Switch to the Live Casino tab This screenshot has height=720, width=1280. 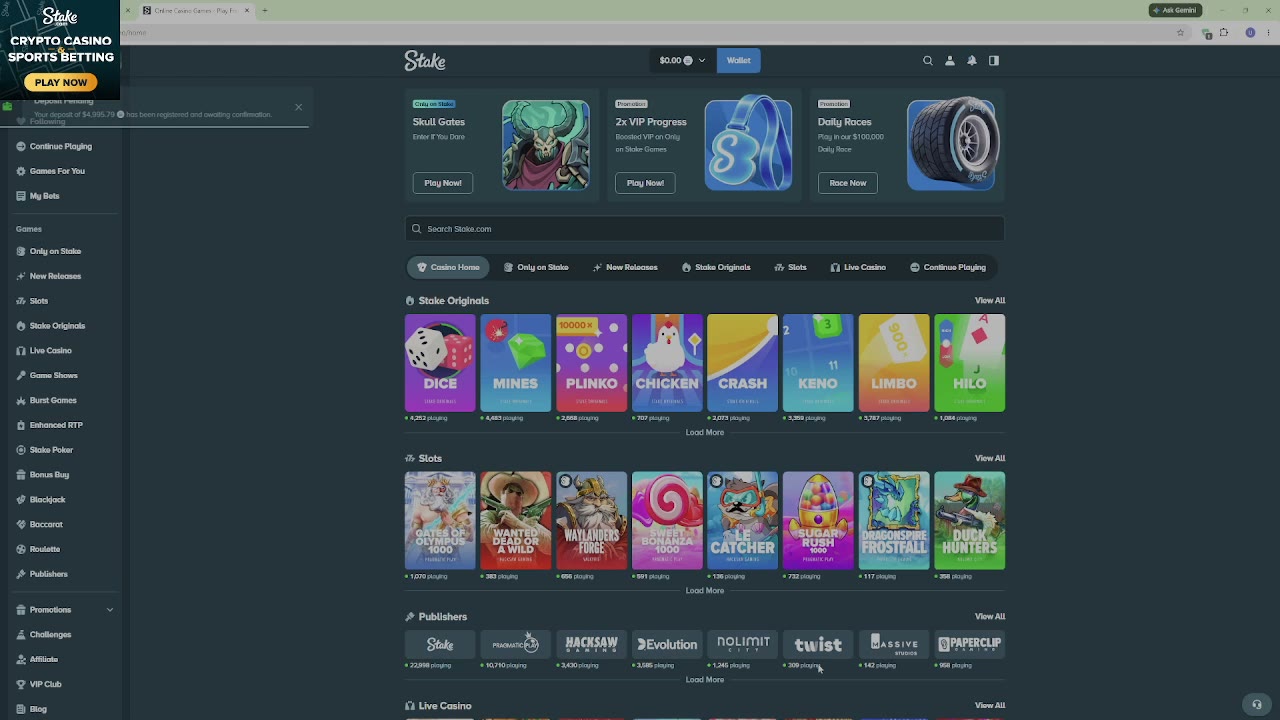click(858, 267)
